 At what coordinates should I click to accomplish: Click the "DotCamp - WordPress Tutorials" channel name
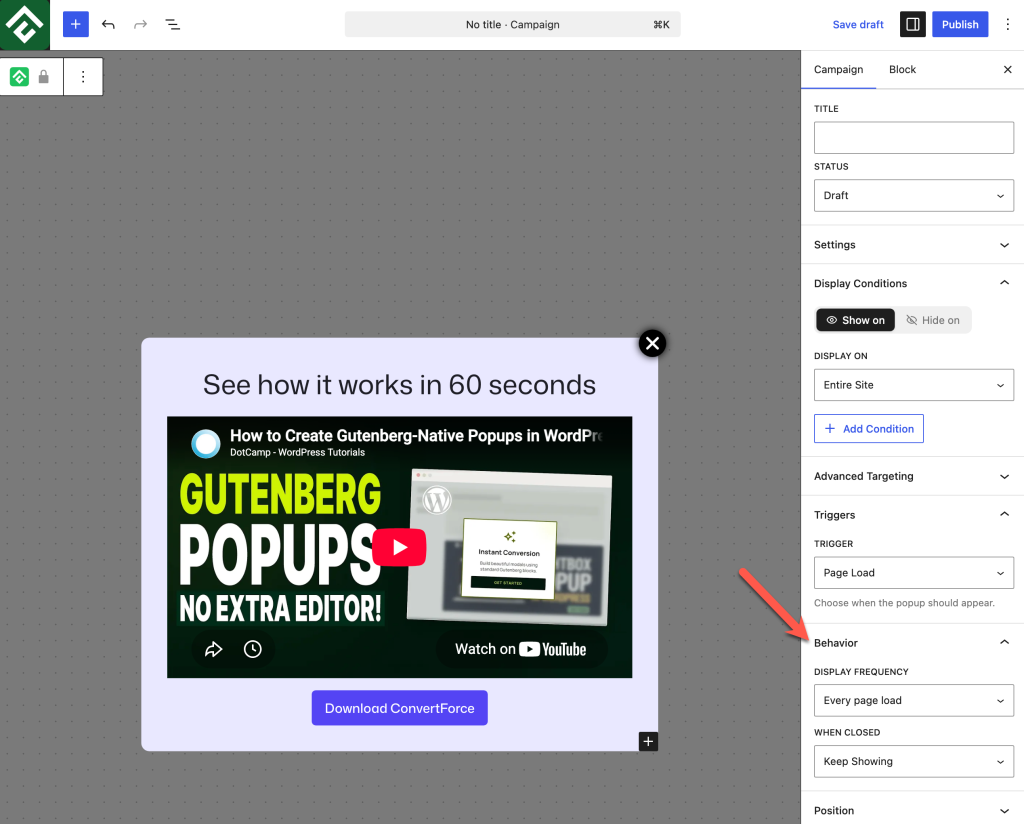[x=297, y=452]
